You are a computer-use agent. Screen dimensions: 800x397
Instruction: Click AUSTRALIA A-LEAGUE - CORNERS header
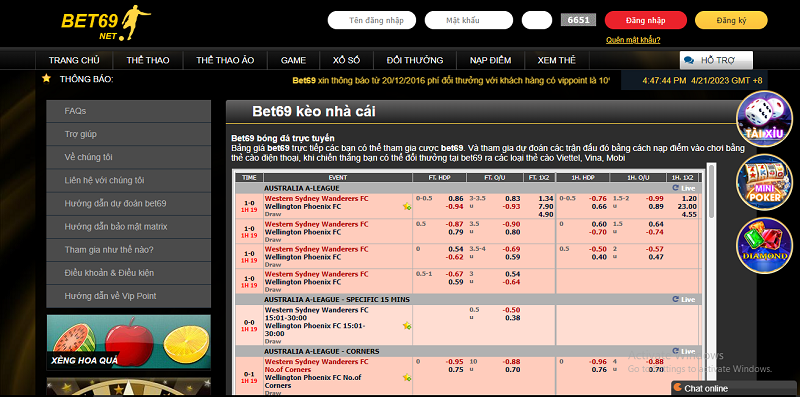(321, 351)
